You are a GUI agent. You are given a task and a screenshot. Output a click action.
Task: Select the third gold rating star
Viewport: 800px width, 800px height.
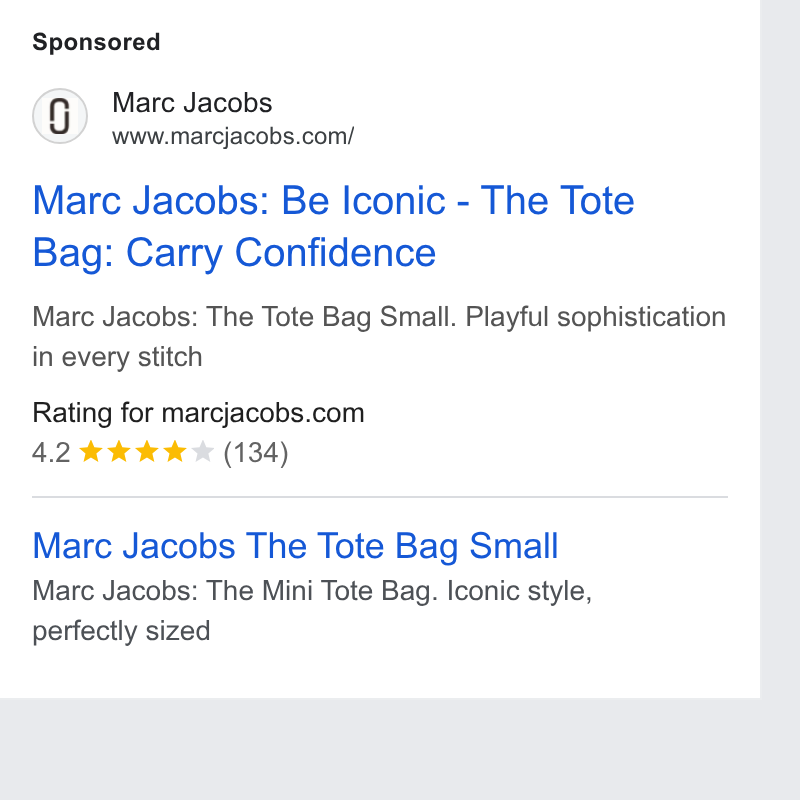[147, 452]
